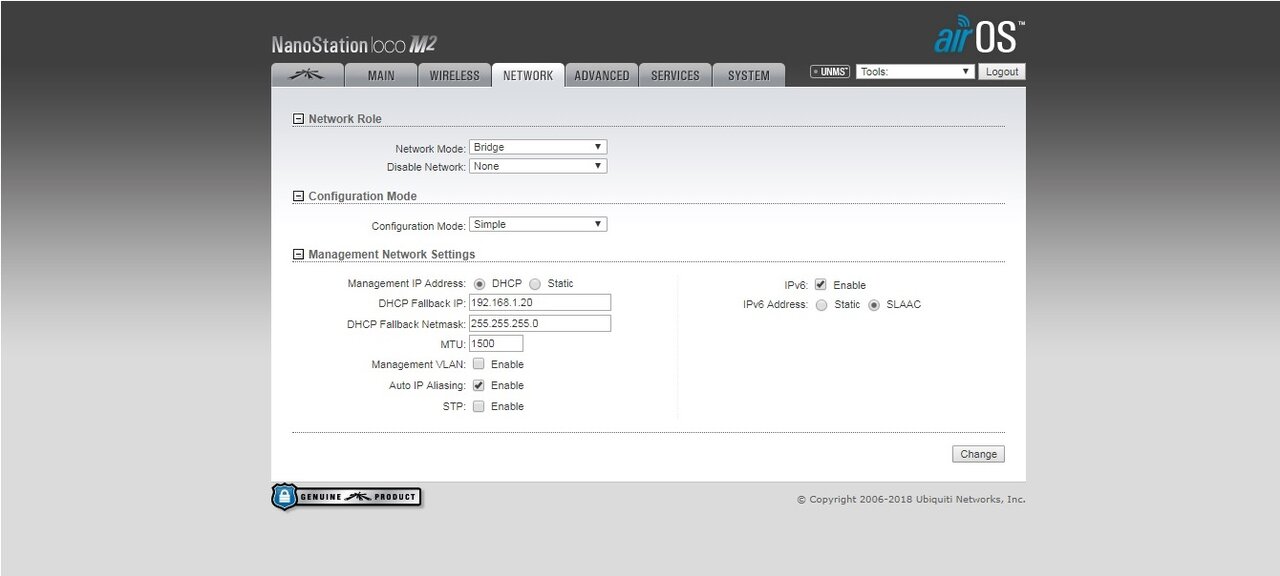The width and height of the screenshot is (1280, 576).
Task: Click the Ubiquiti Networks copyright text
Action: click(x=911, y=499)
